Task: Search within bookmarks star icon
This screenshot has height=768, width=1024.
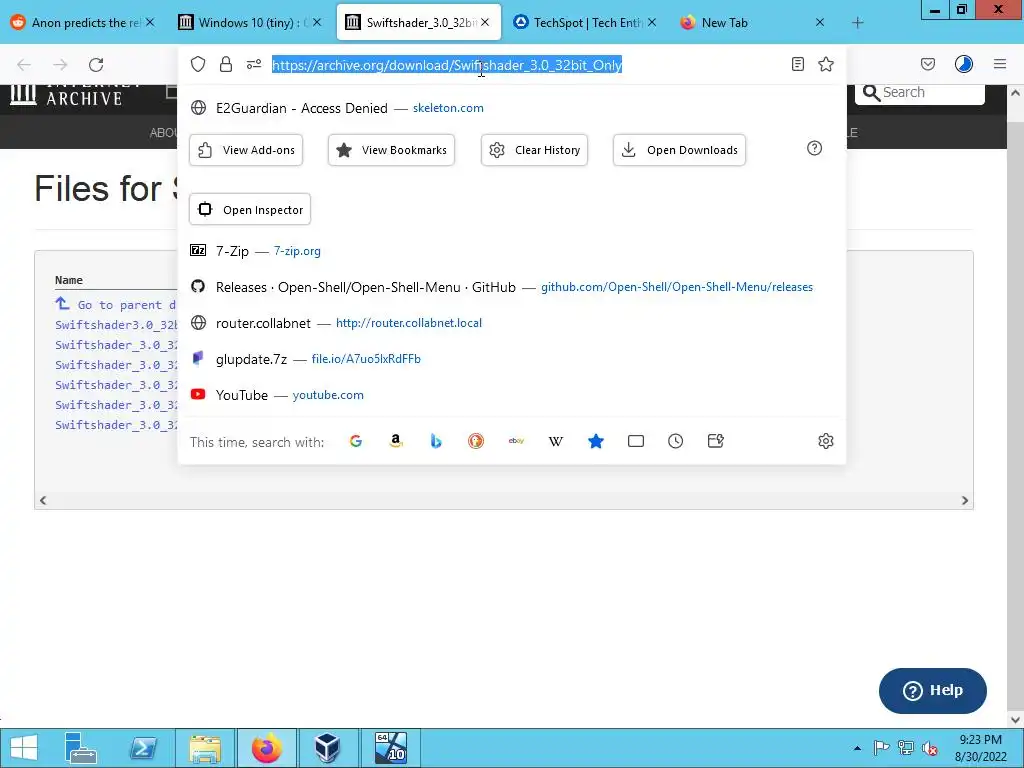Action: click(596, 441)
